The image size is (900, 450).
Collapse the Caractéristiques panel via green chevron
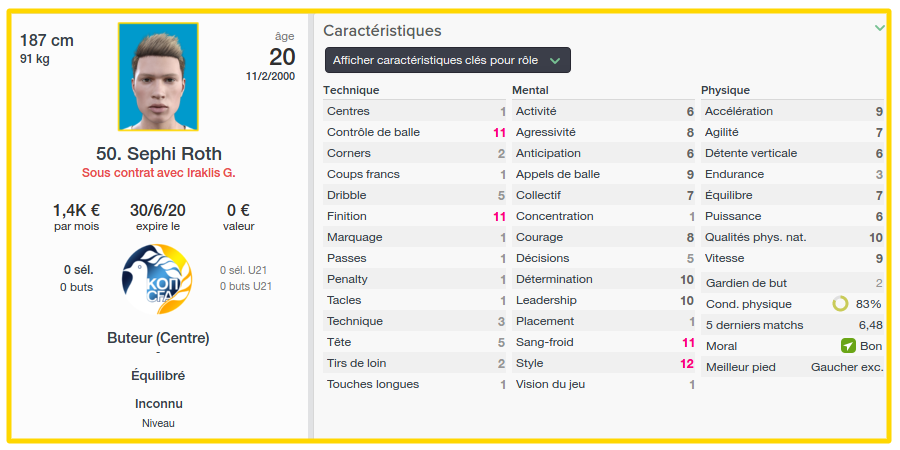click(x=879, y=28)
